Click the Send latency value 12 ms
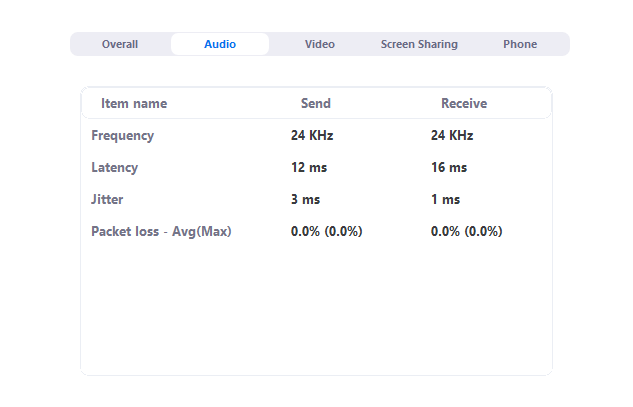Viewport: 633px width, 407px height. pos(309,168)
